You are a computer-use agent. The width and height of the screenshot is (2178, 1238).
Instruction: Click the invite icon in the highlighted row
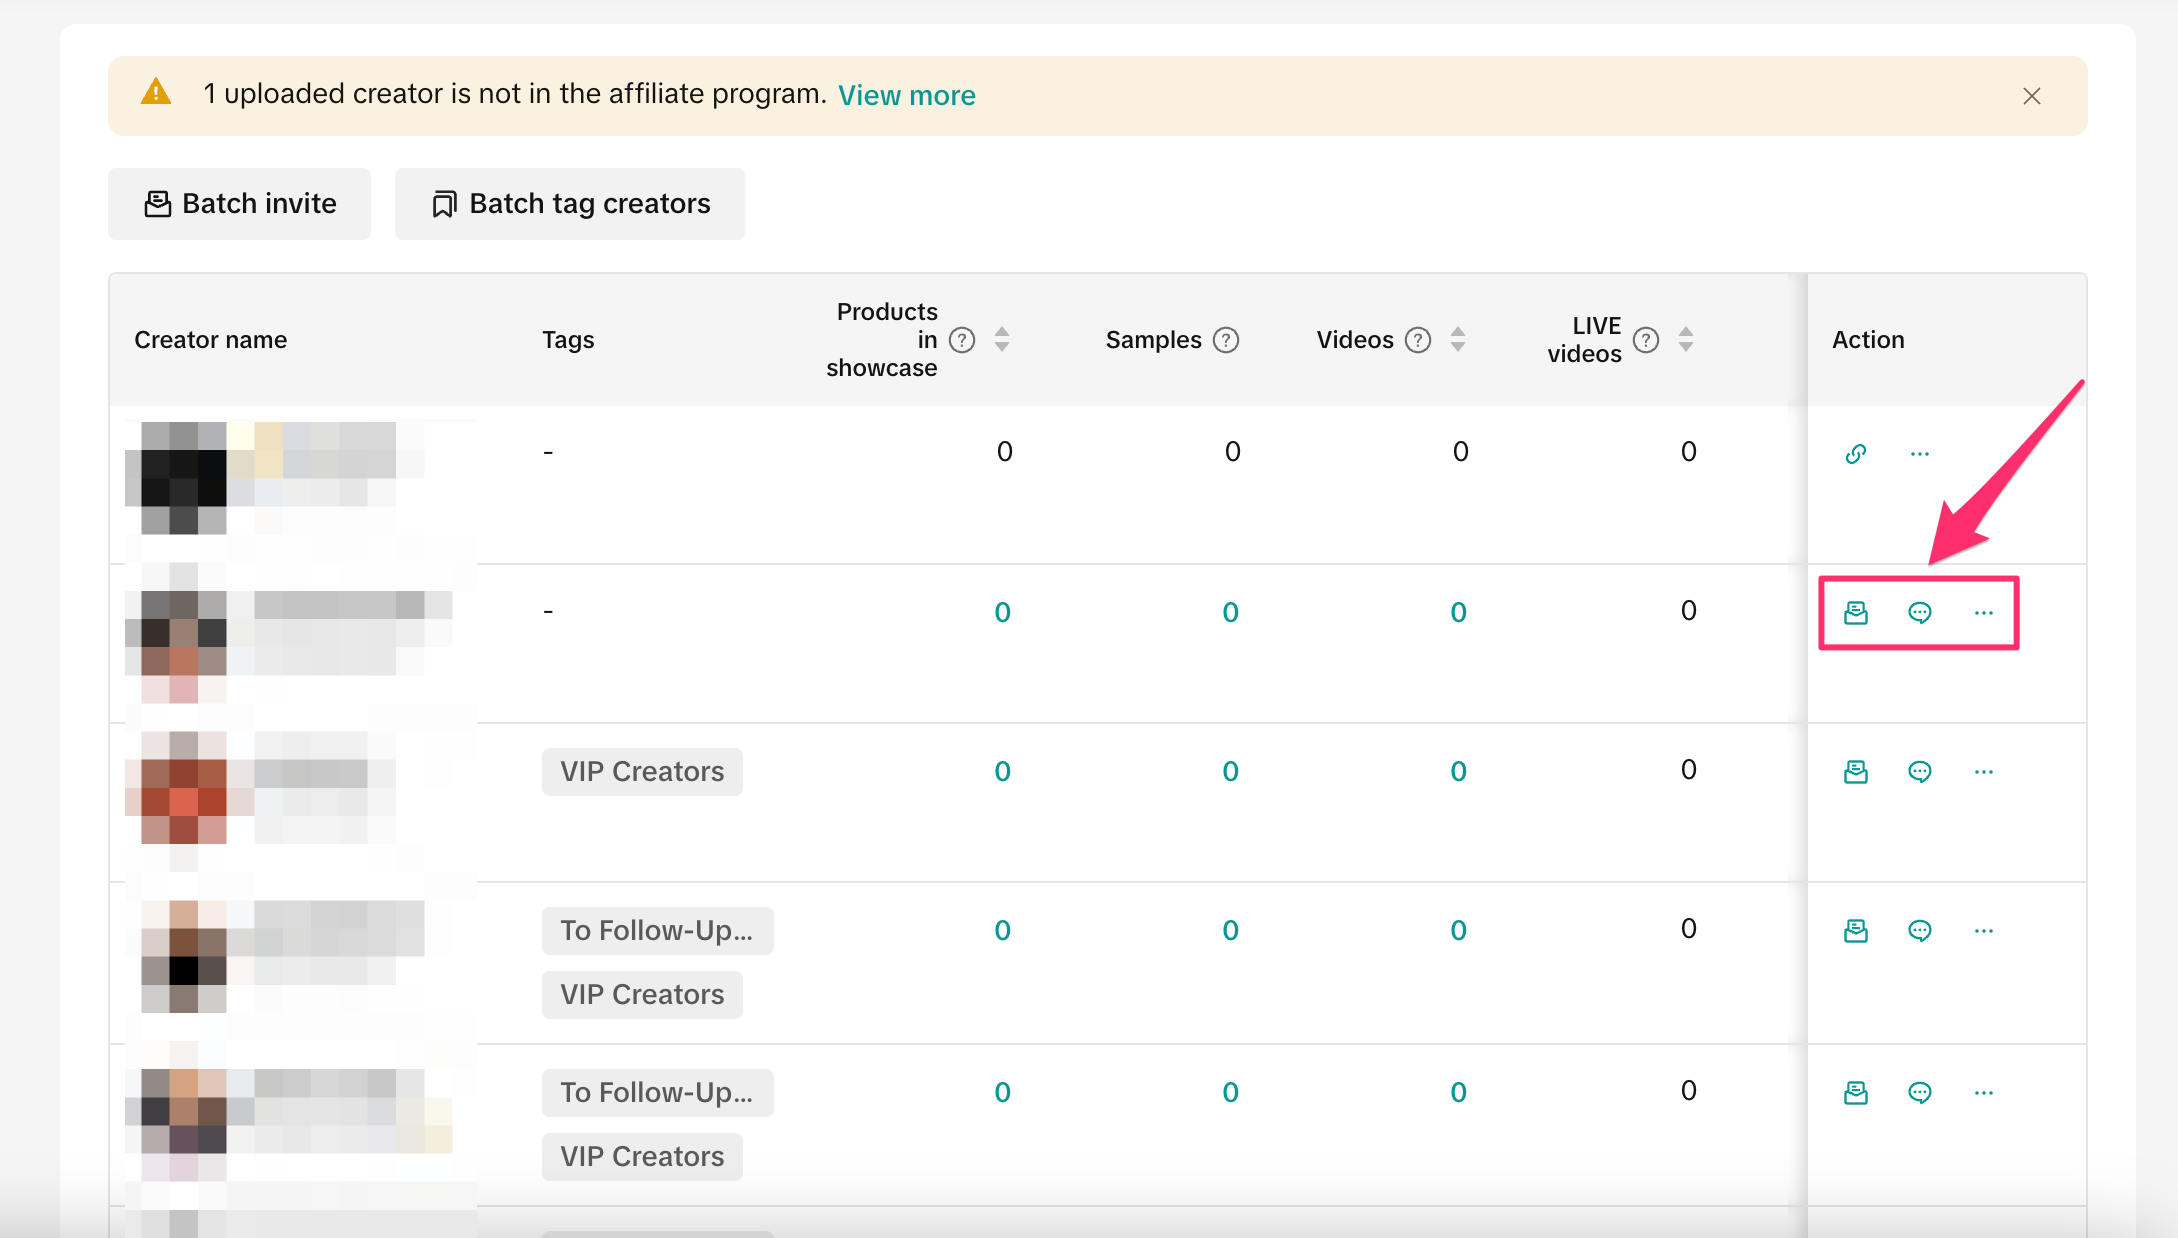[x=1855, y=613]
